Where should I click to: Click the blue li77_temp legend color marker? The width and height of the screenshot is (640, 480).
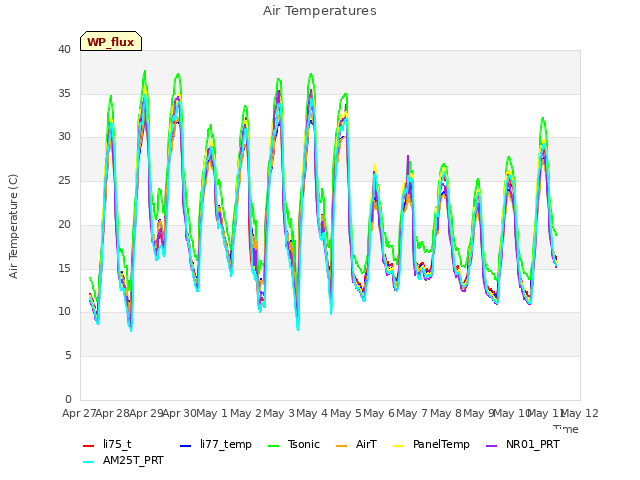[x=186, y=446]
